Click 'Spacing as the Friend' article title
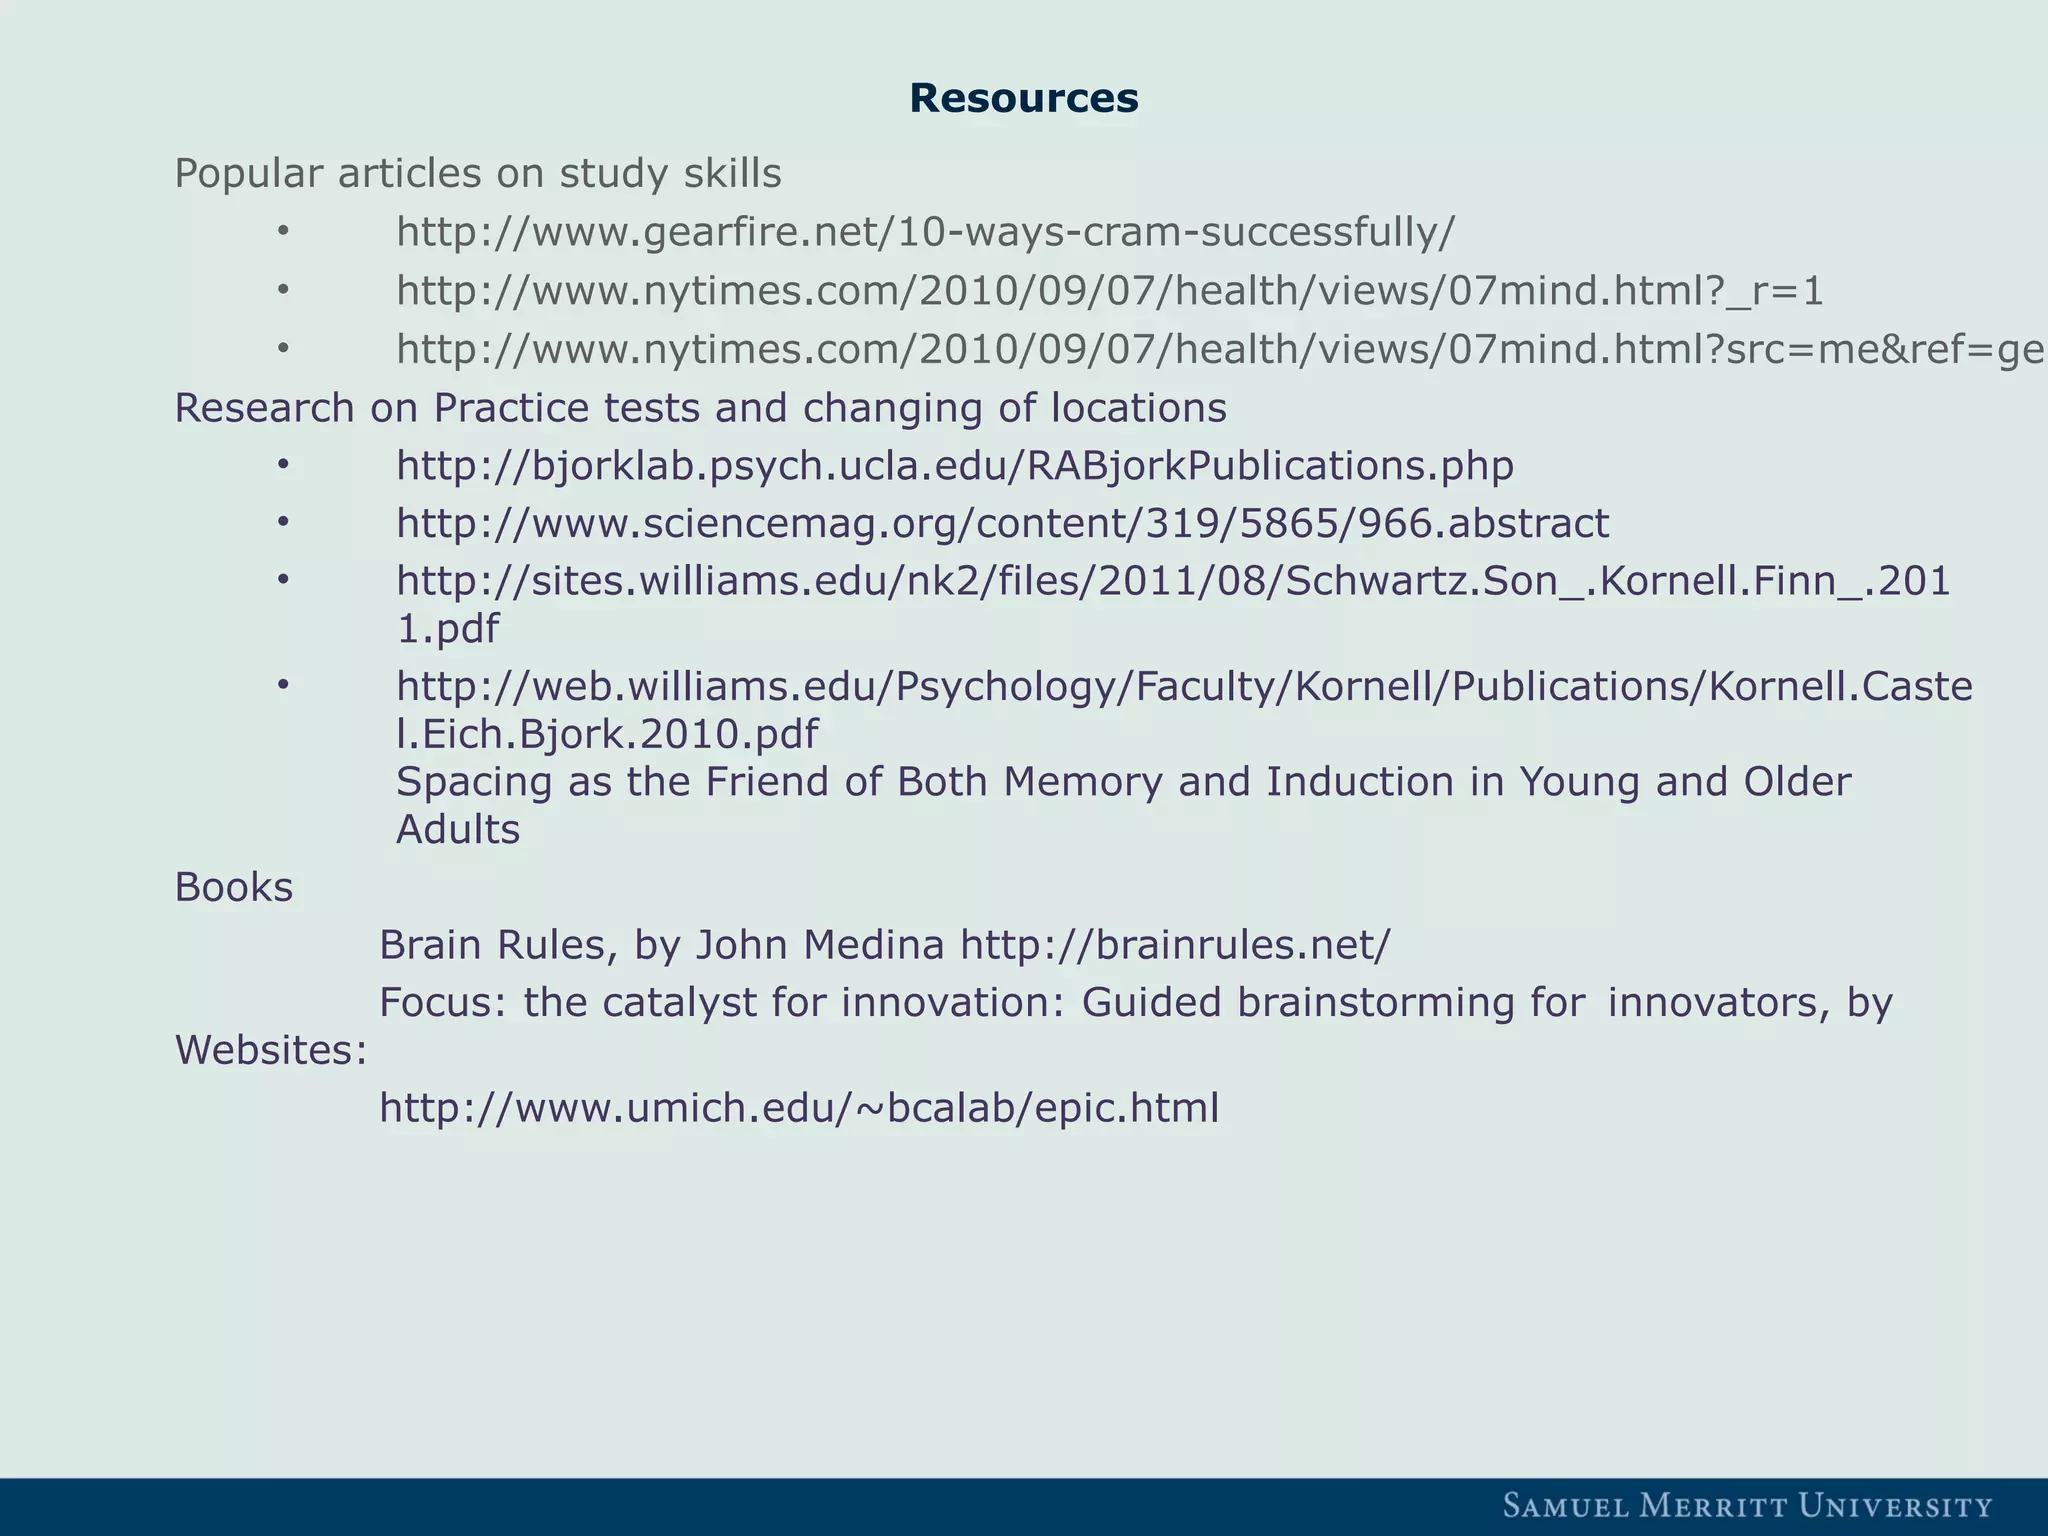The width and height of the screenshot is (2048, 1536). point(1124,805)
